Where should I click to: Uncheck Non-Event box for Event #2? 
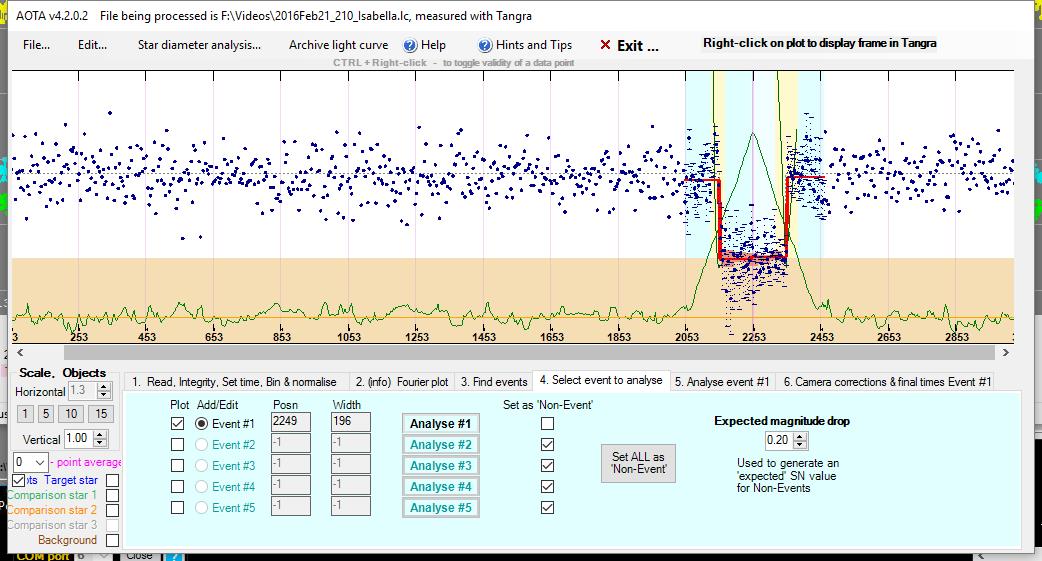(x=548, y=445)
